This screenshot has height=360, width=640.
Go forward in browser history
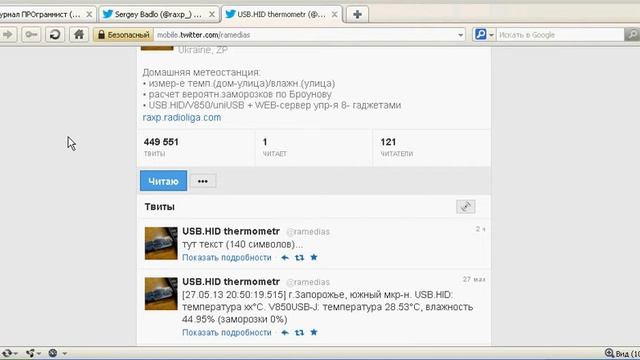click(x=8, y=35)
